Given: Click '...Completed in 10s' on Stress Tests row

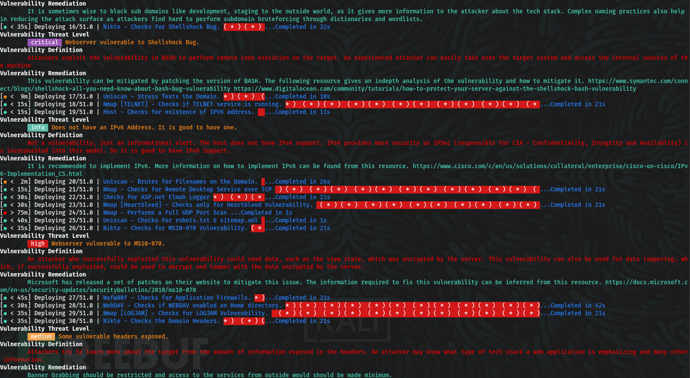Looking at the screenshot, I should [297, 96].
